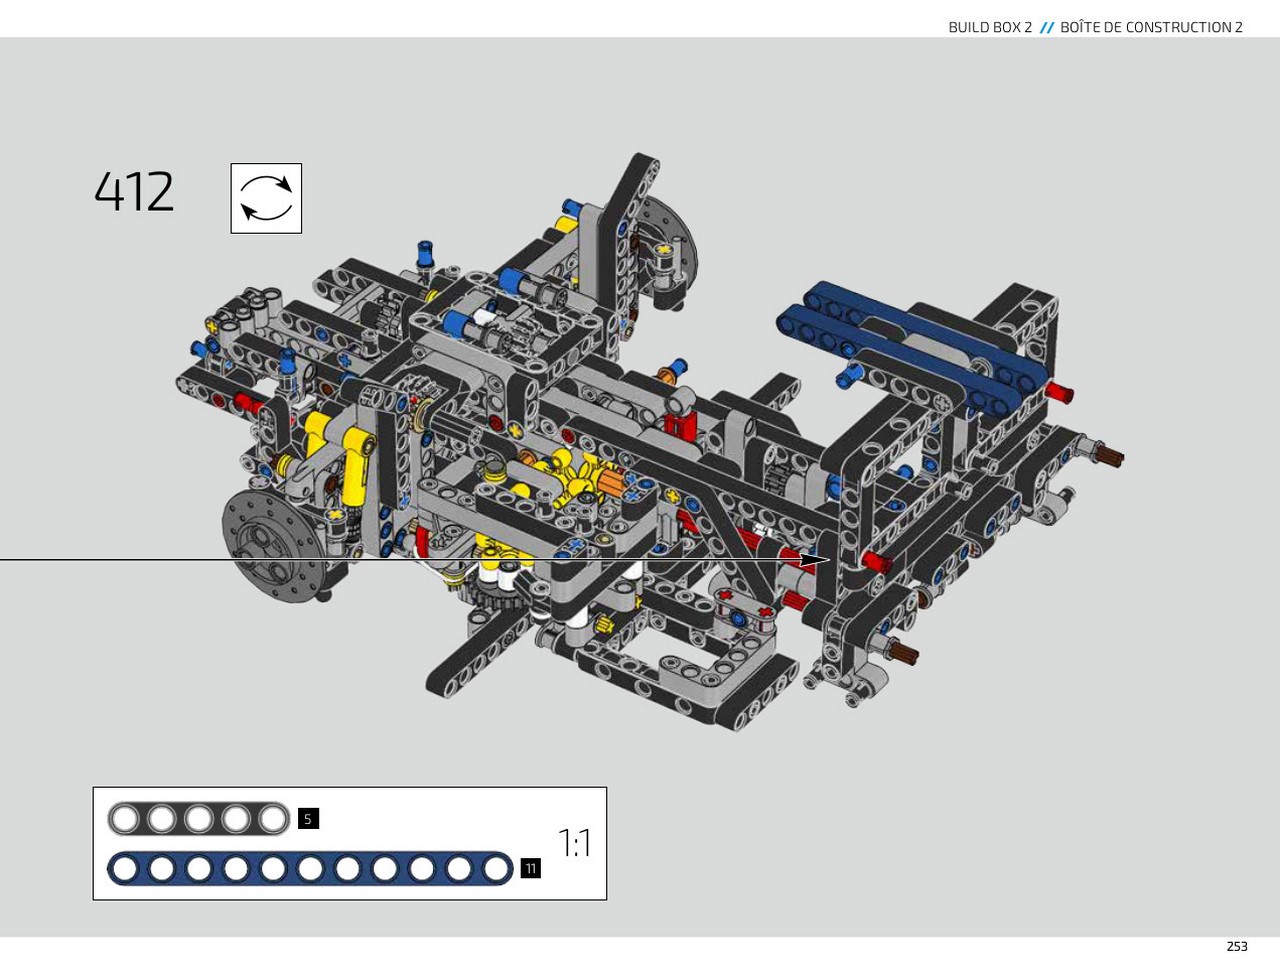Click the BOÎTE DE CONSTRUCTION 2 header text
The height and width of the screenshot is (974, 1280).
click(x=1151, y=27)
